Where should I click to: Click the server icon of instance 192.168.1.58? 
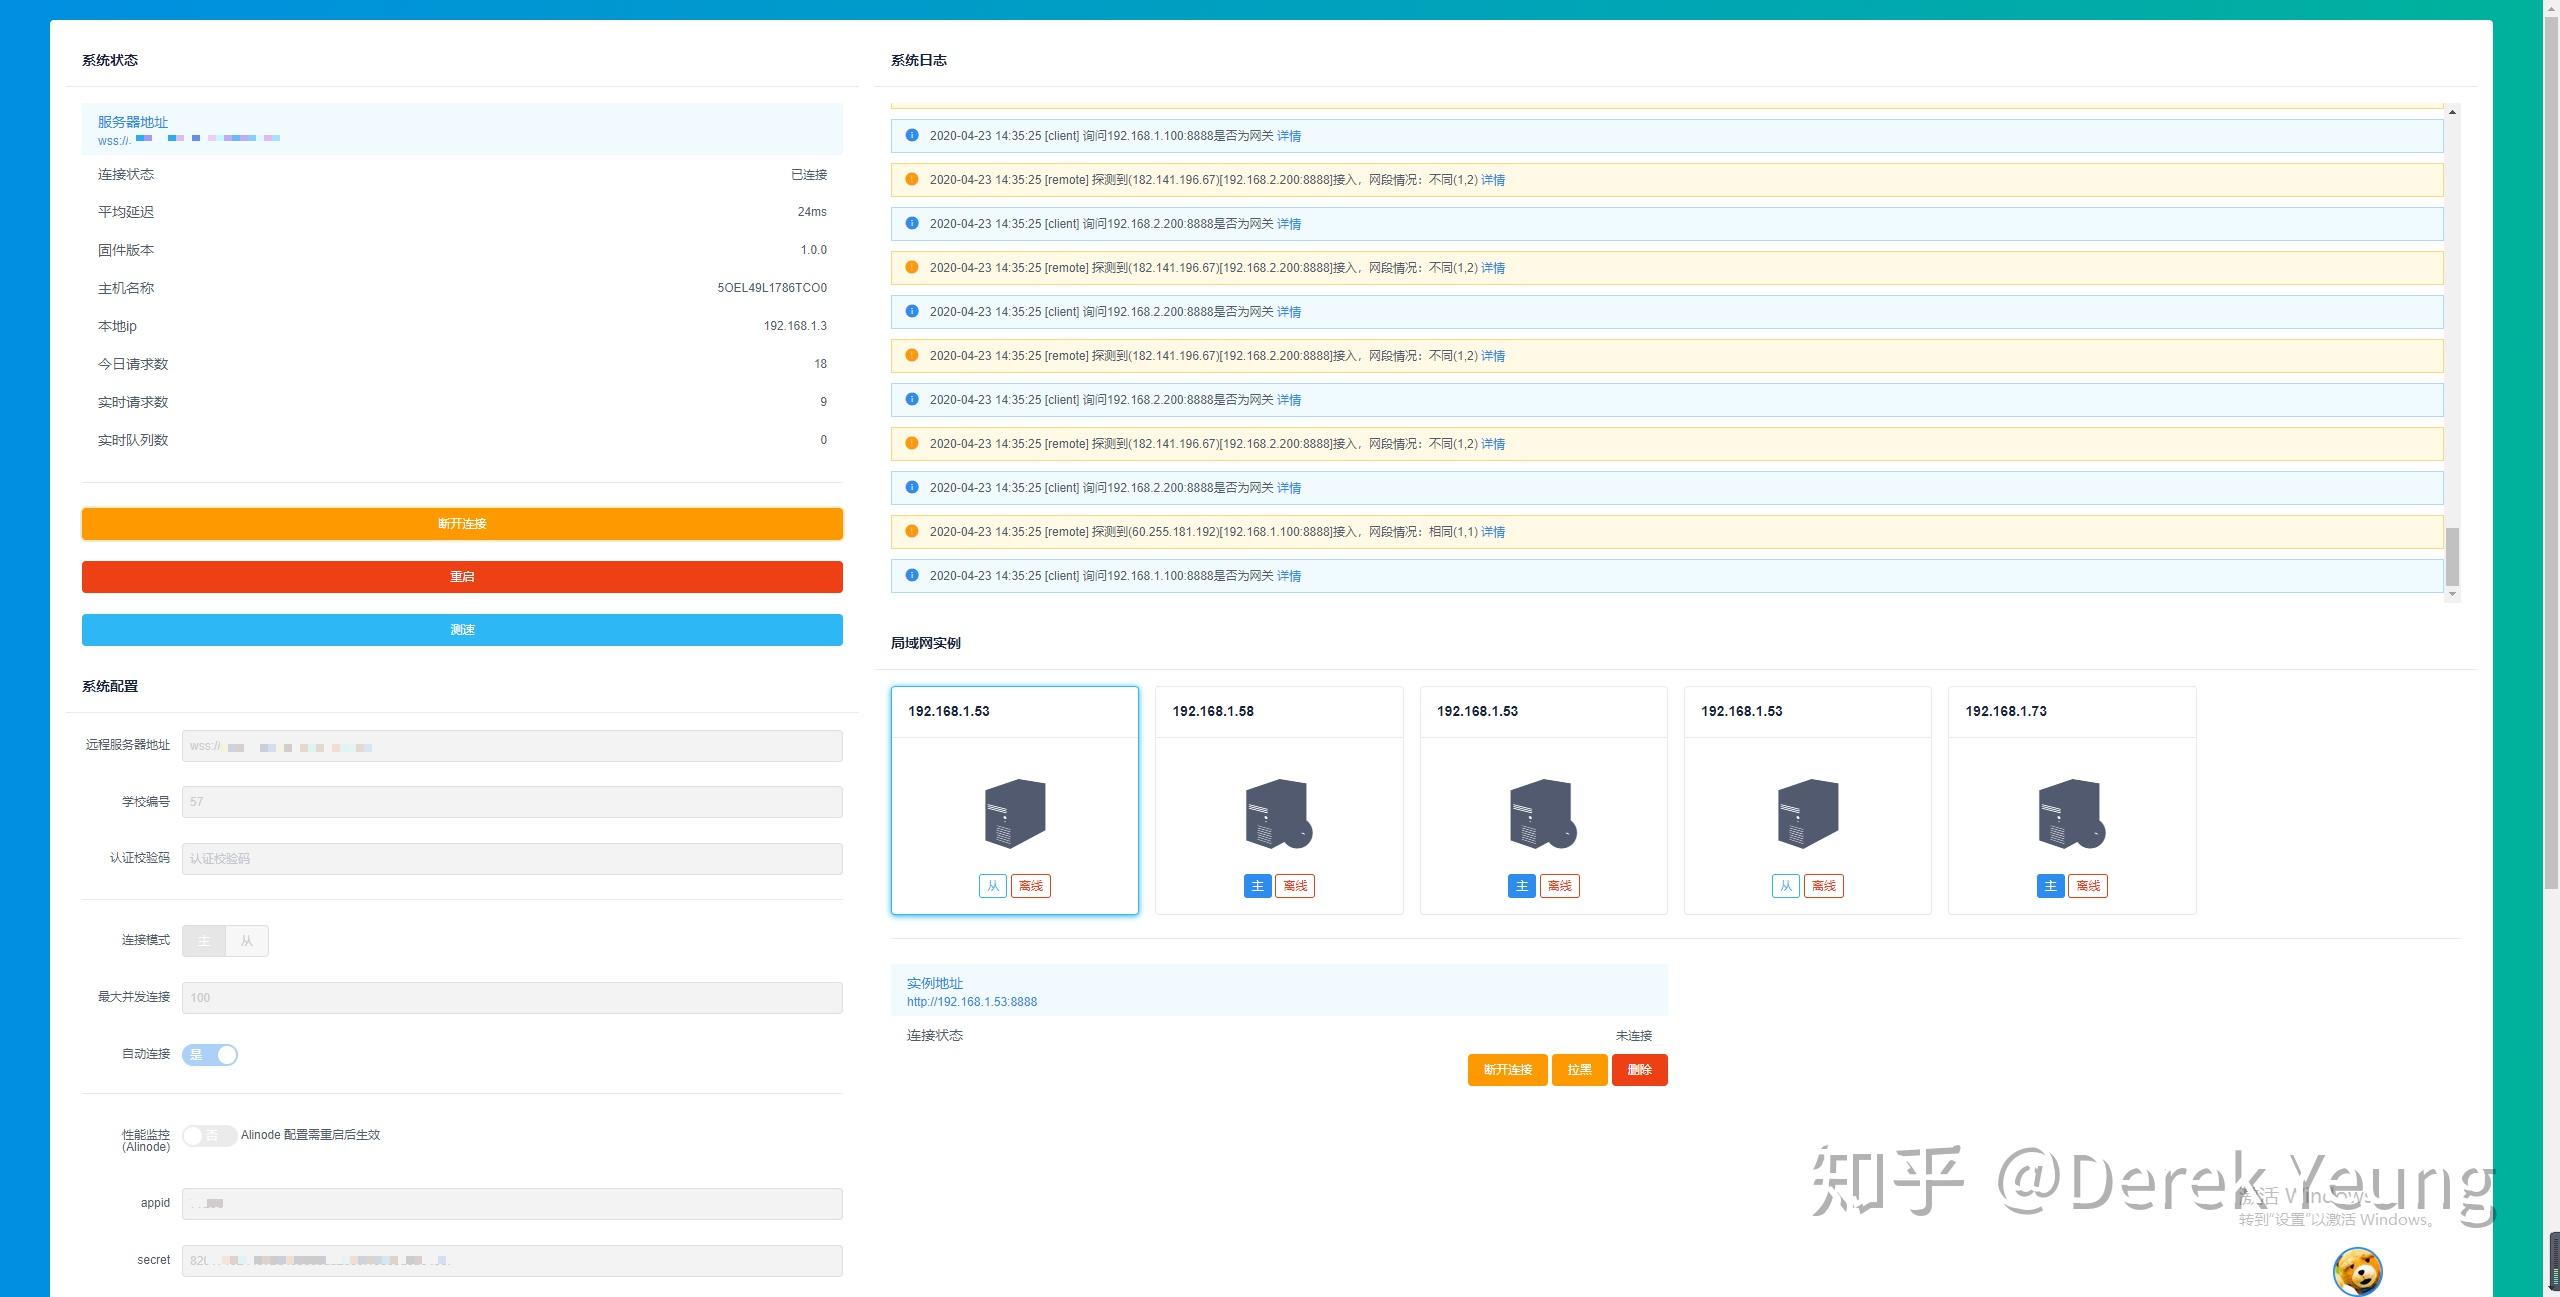1277,813
